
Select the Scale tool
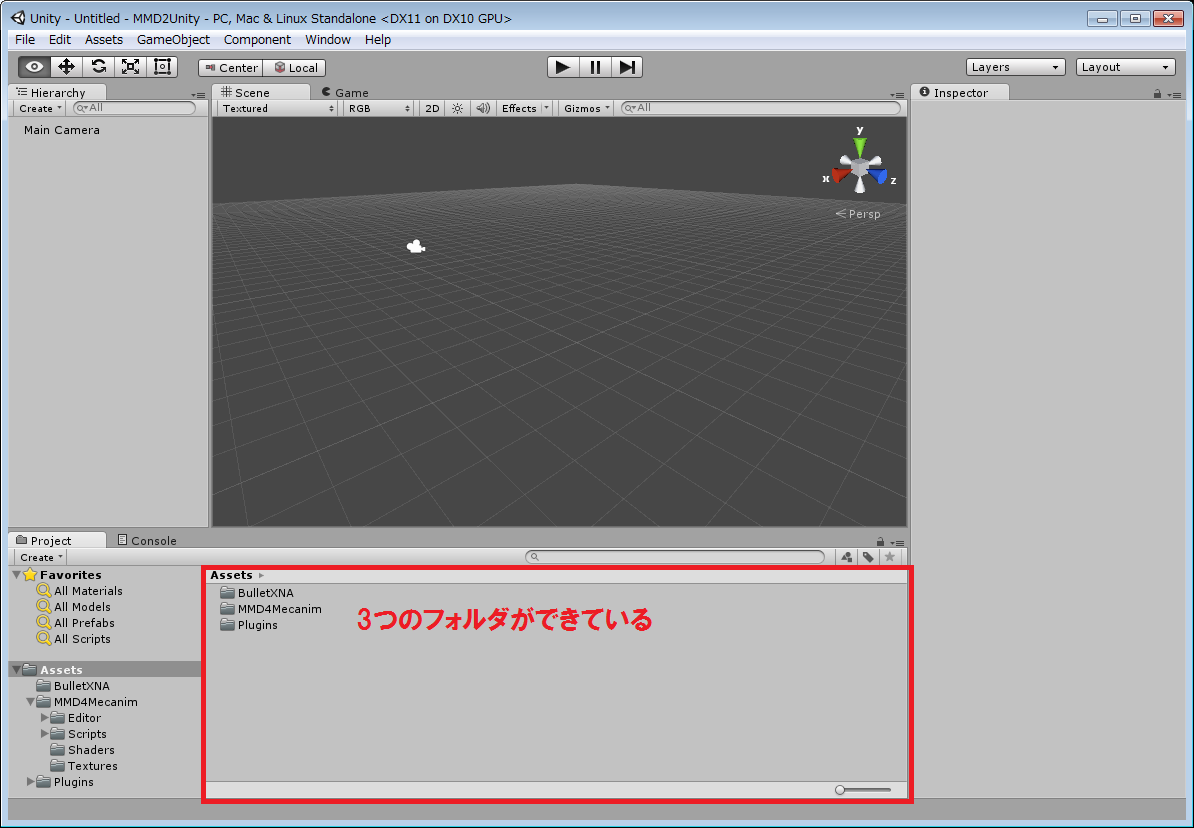pos(130,67)
